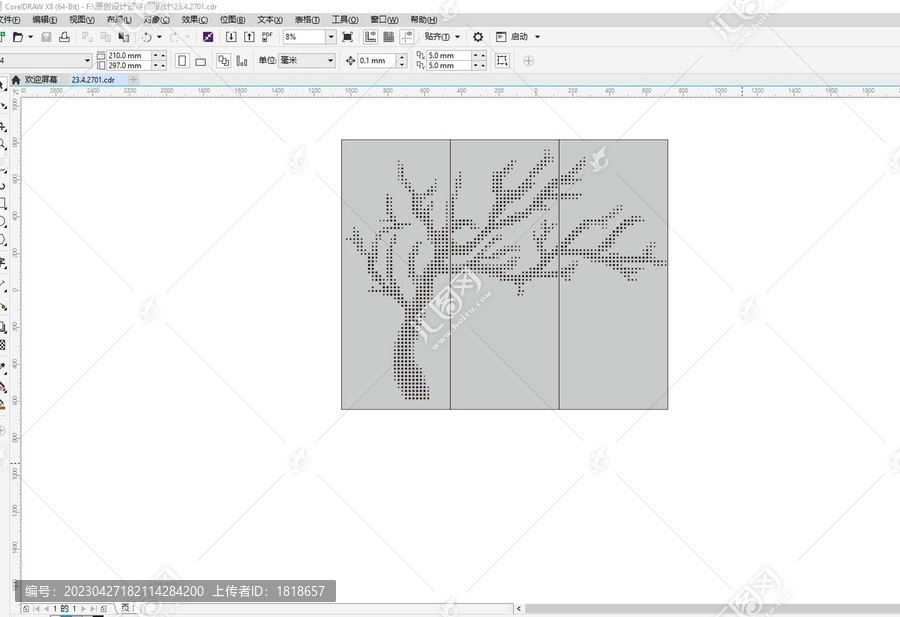Apply page layout to all pages
The image size is (900, 617).
coord(223,61)
